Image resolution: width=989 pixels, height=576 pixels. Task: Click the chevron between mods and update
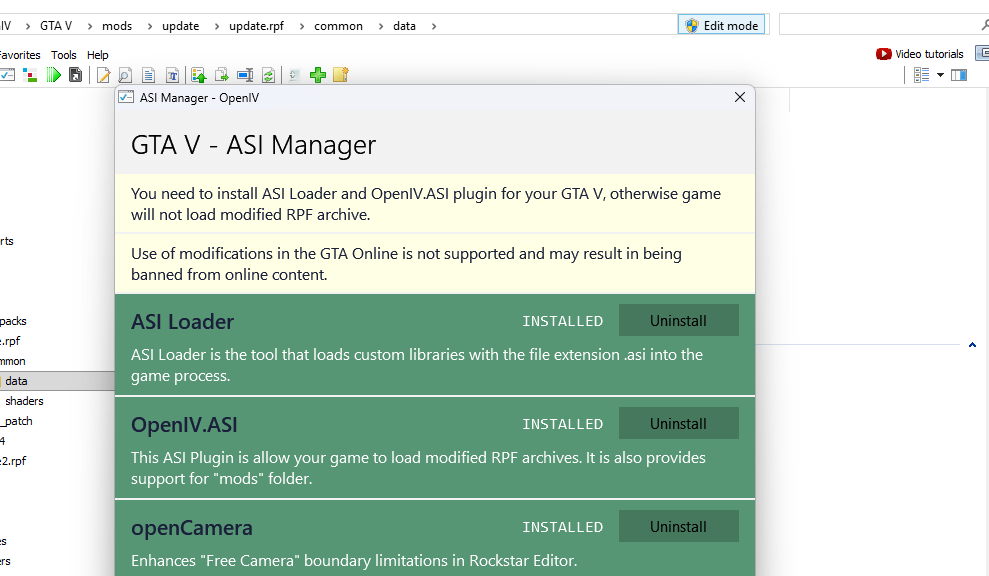coord(149,26)
